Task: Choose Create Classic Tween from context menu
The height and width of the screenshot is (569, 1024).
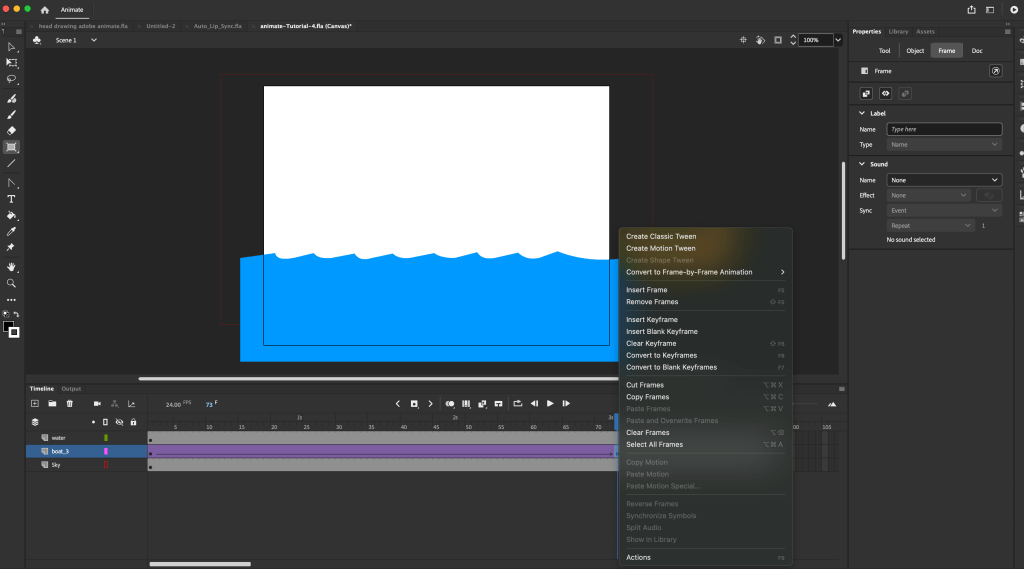Action: [661, 237]
